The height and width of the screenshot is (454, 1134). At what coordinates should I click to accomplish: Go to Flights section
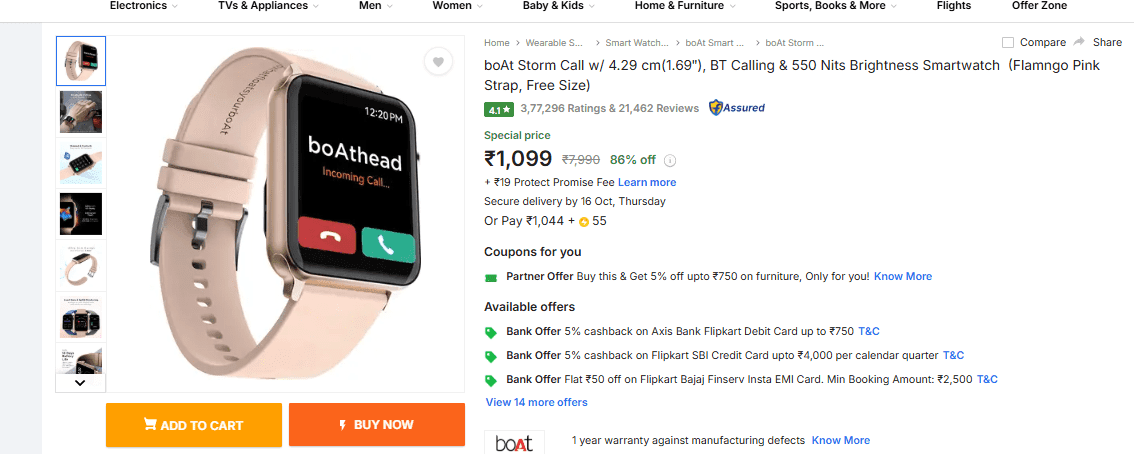tap(954, 6)
